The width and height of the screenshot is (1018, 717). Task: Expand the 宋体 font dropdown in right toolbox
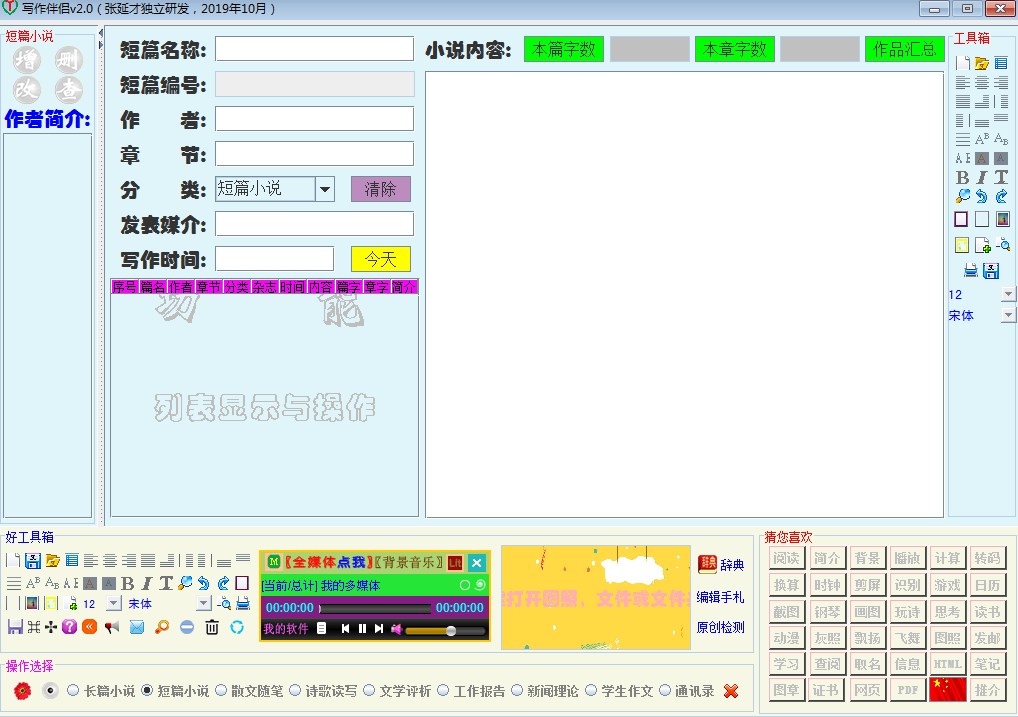click(1007, 315)
